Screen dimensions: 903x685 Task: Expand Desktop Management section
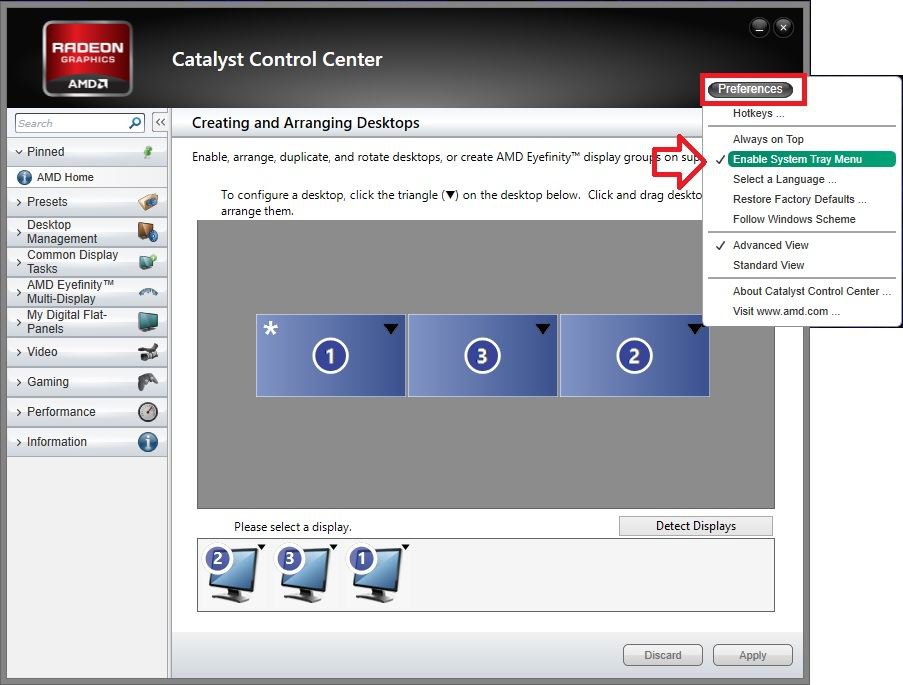pyautogui.click(x=19, y=232)
